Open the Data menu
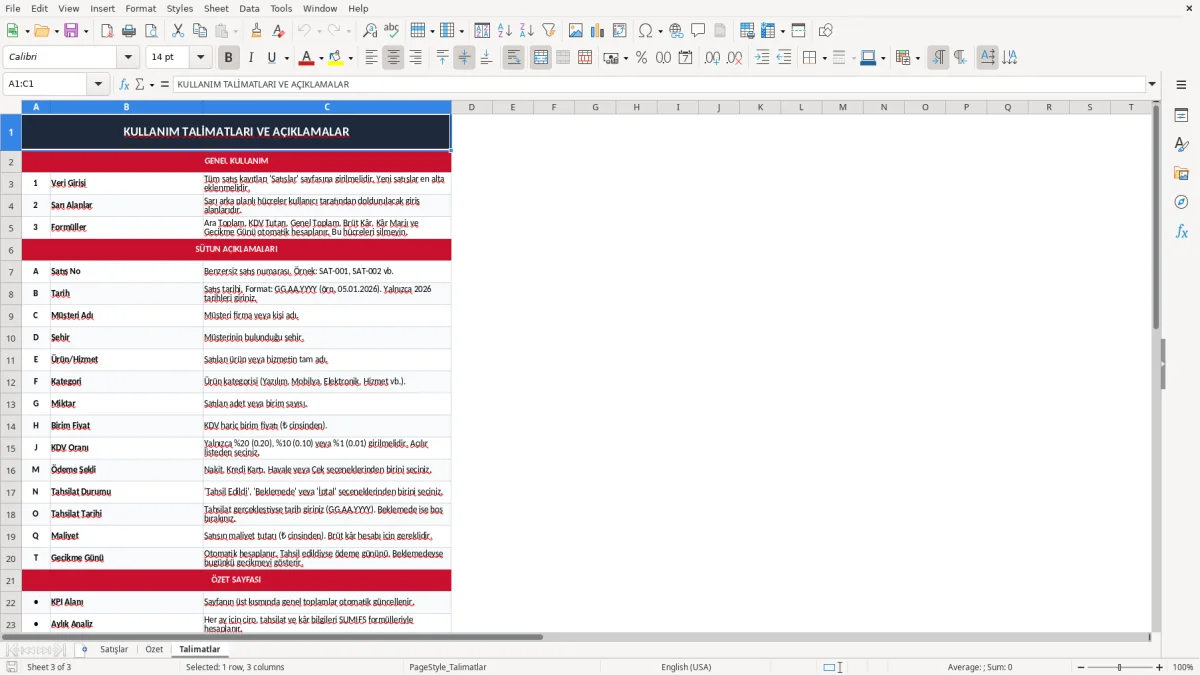The height and width of the screenshot is (675, 1200). coord(249,8)
